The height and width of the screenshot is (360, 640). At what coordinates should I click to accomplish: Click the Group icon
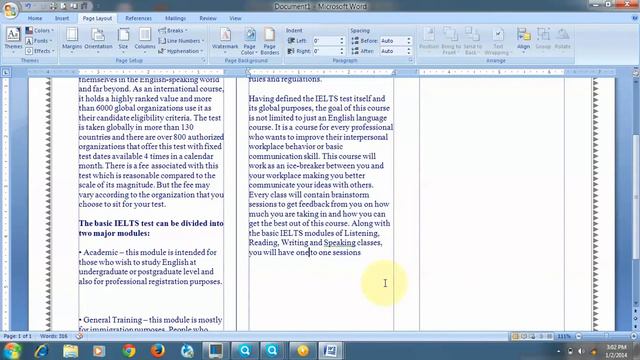coord(543,40)
